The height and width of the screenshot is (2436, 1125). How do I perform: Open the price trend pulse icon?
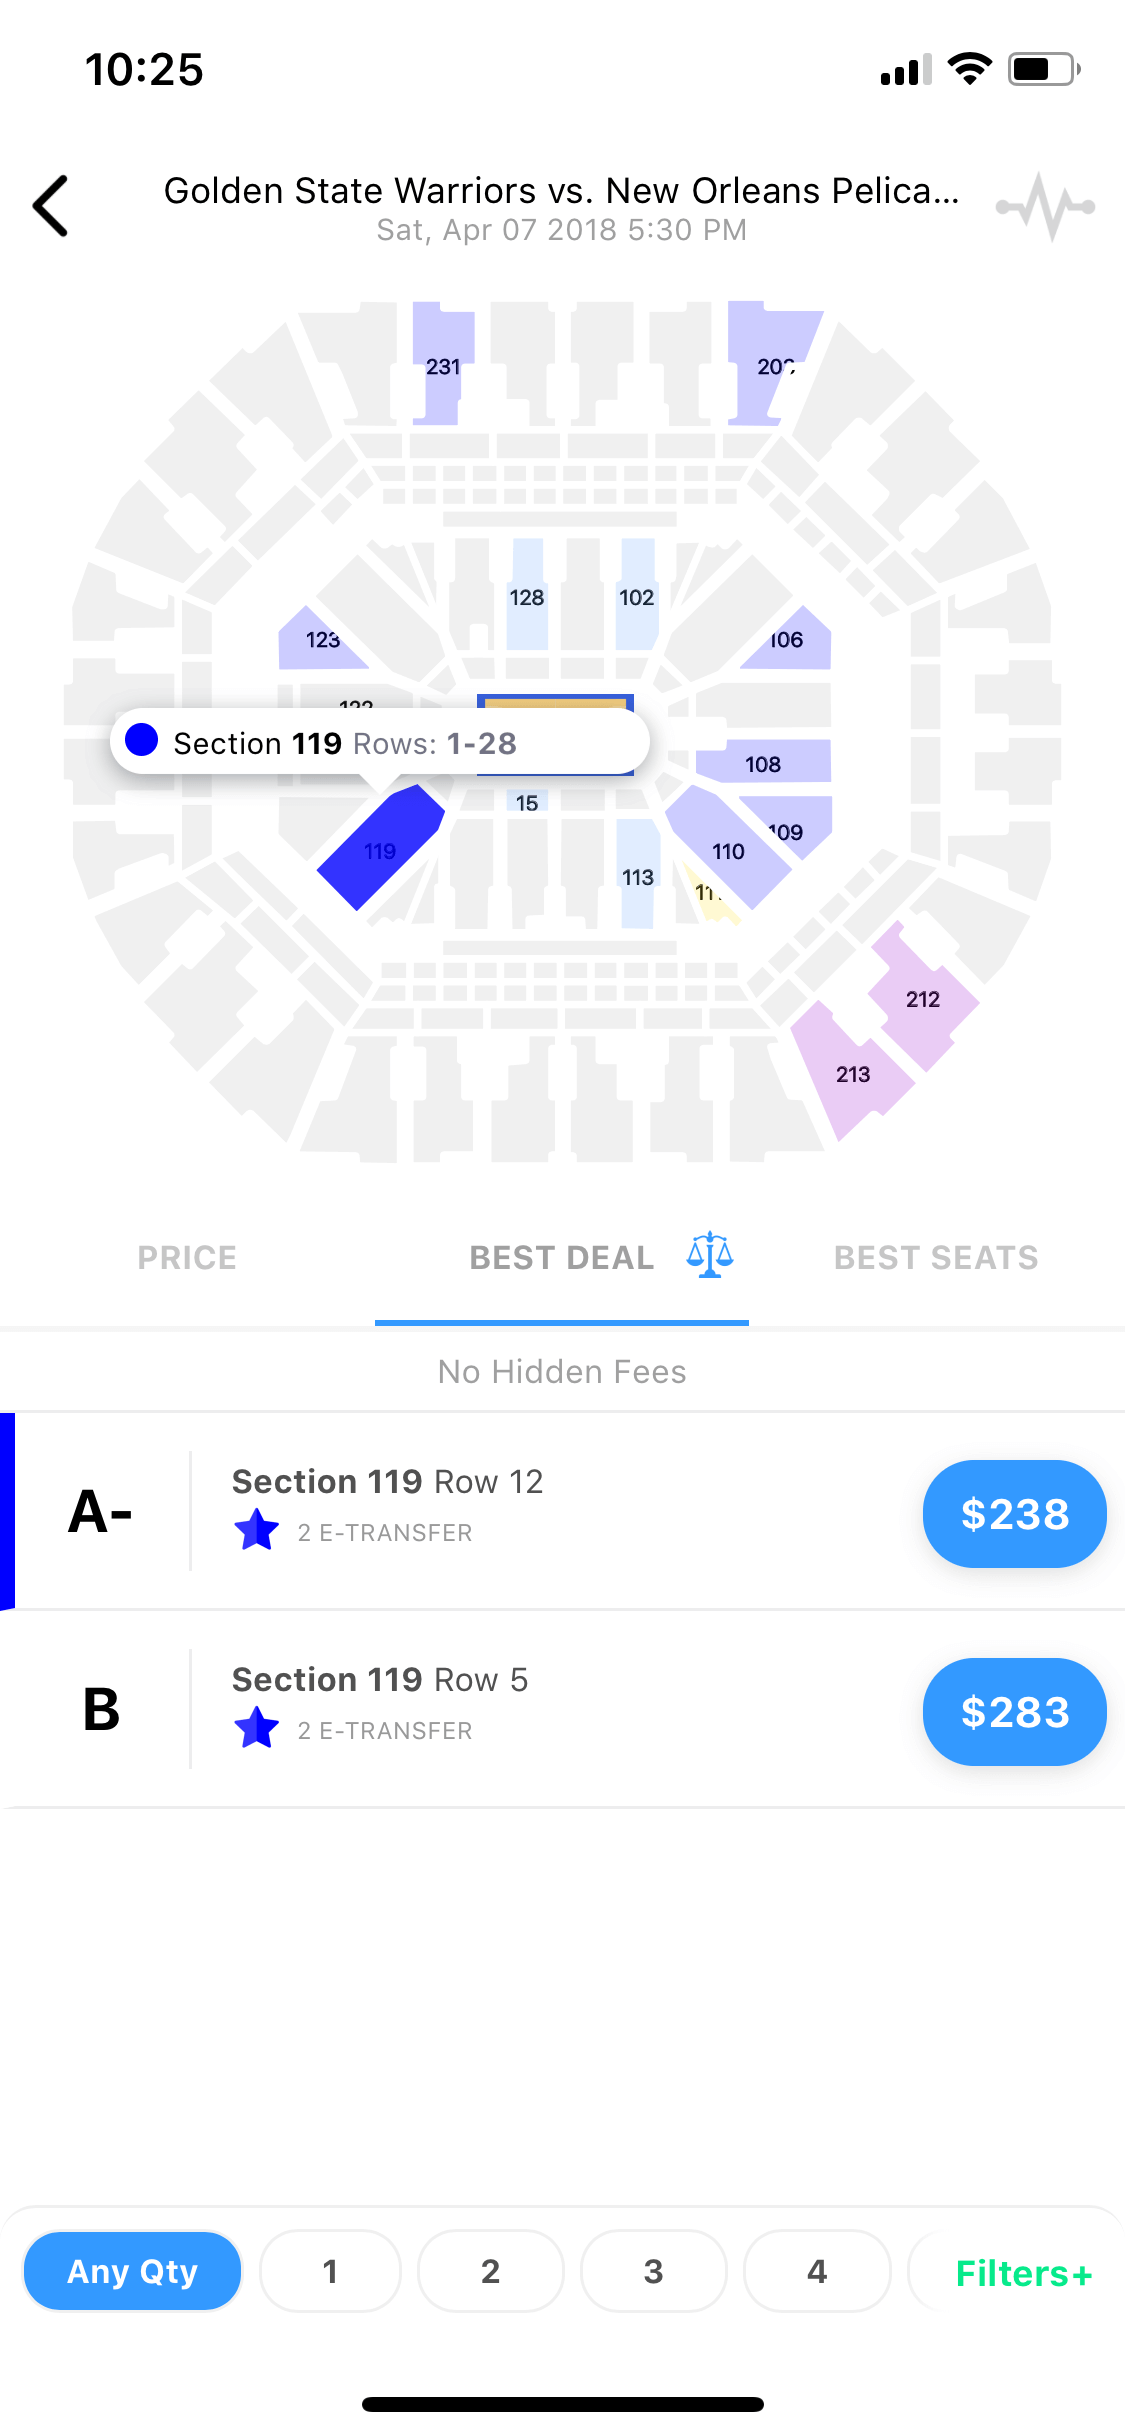point(1045,207)
